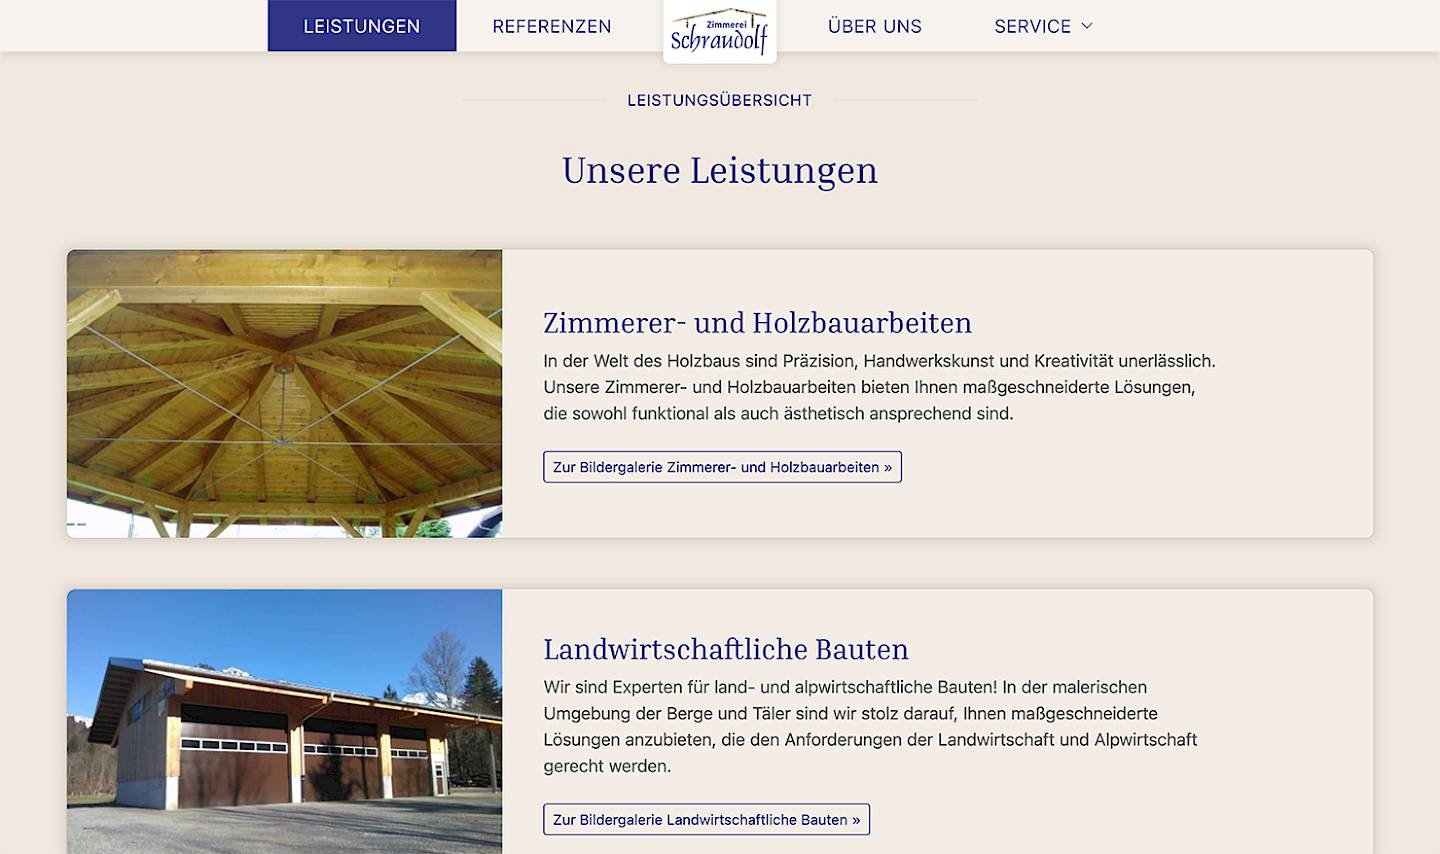
Task: Navigate to ÜBER UNS
Action: (874, 26)
